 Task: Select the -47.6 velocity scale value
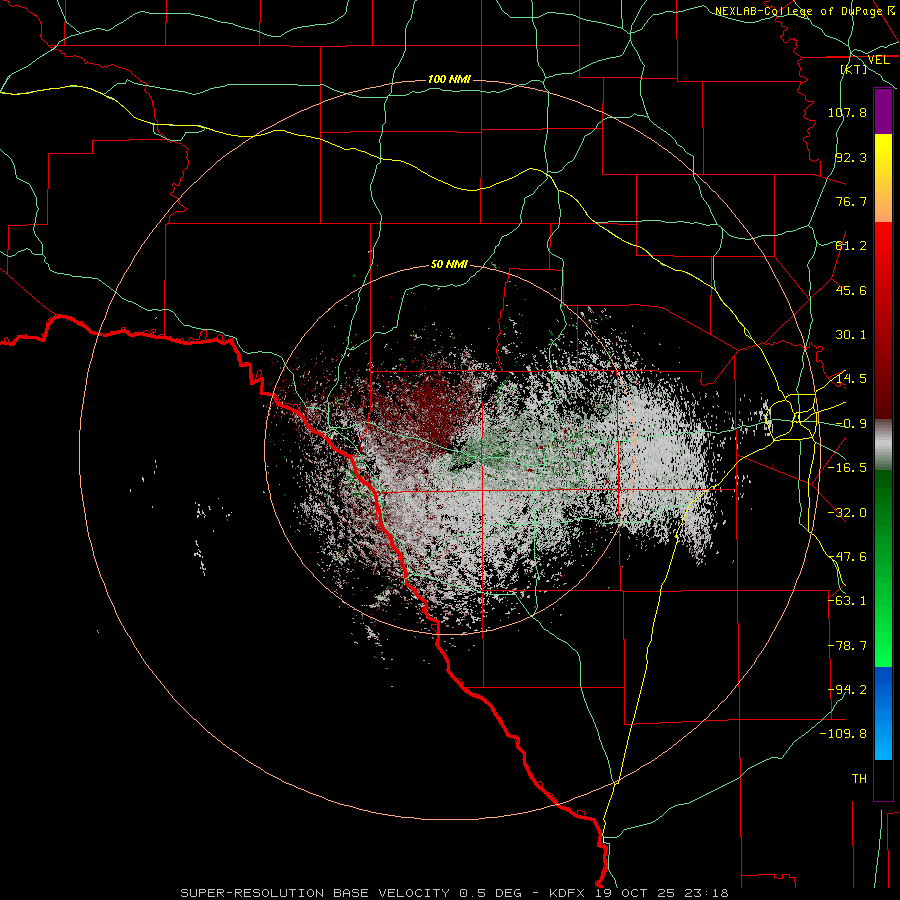tap(847, 557)
